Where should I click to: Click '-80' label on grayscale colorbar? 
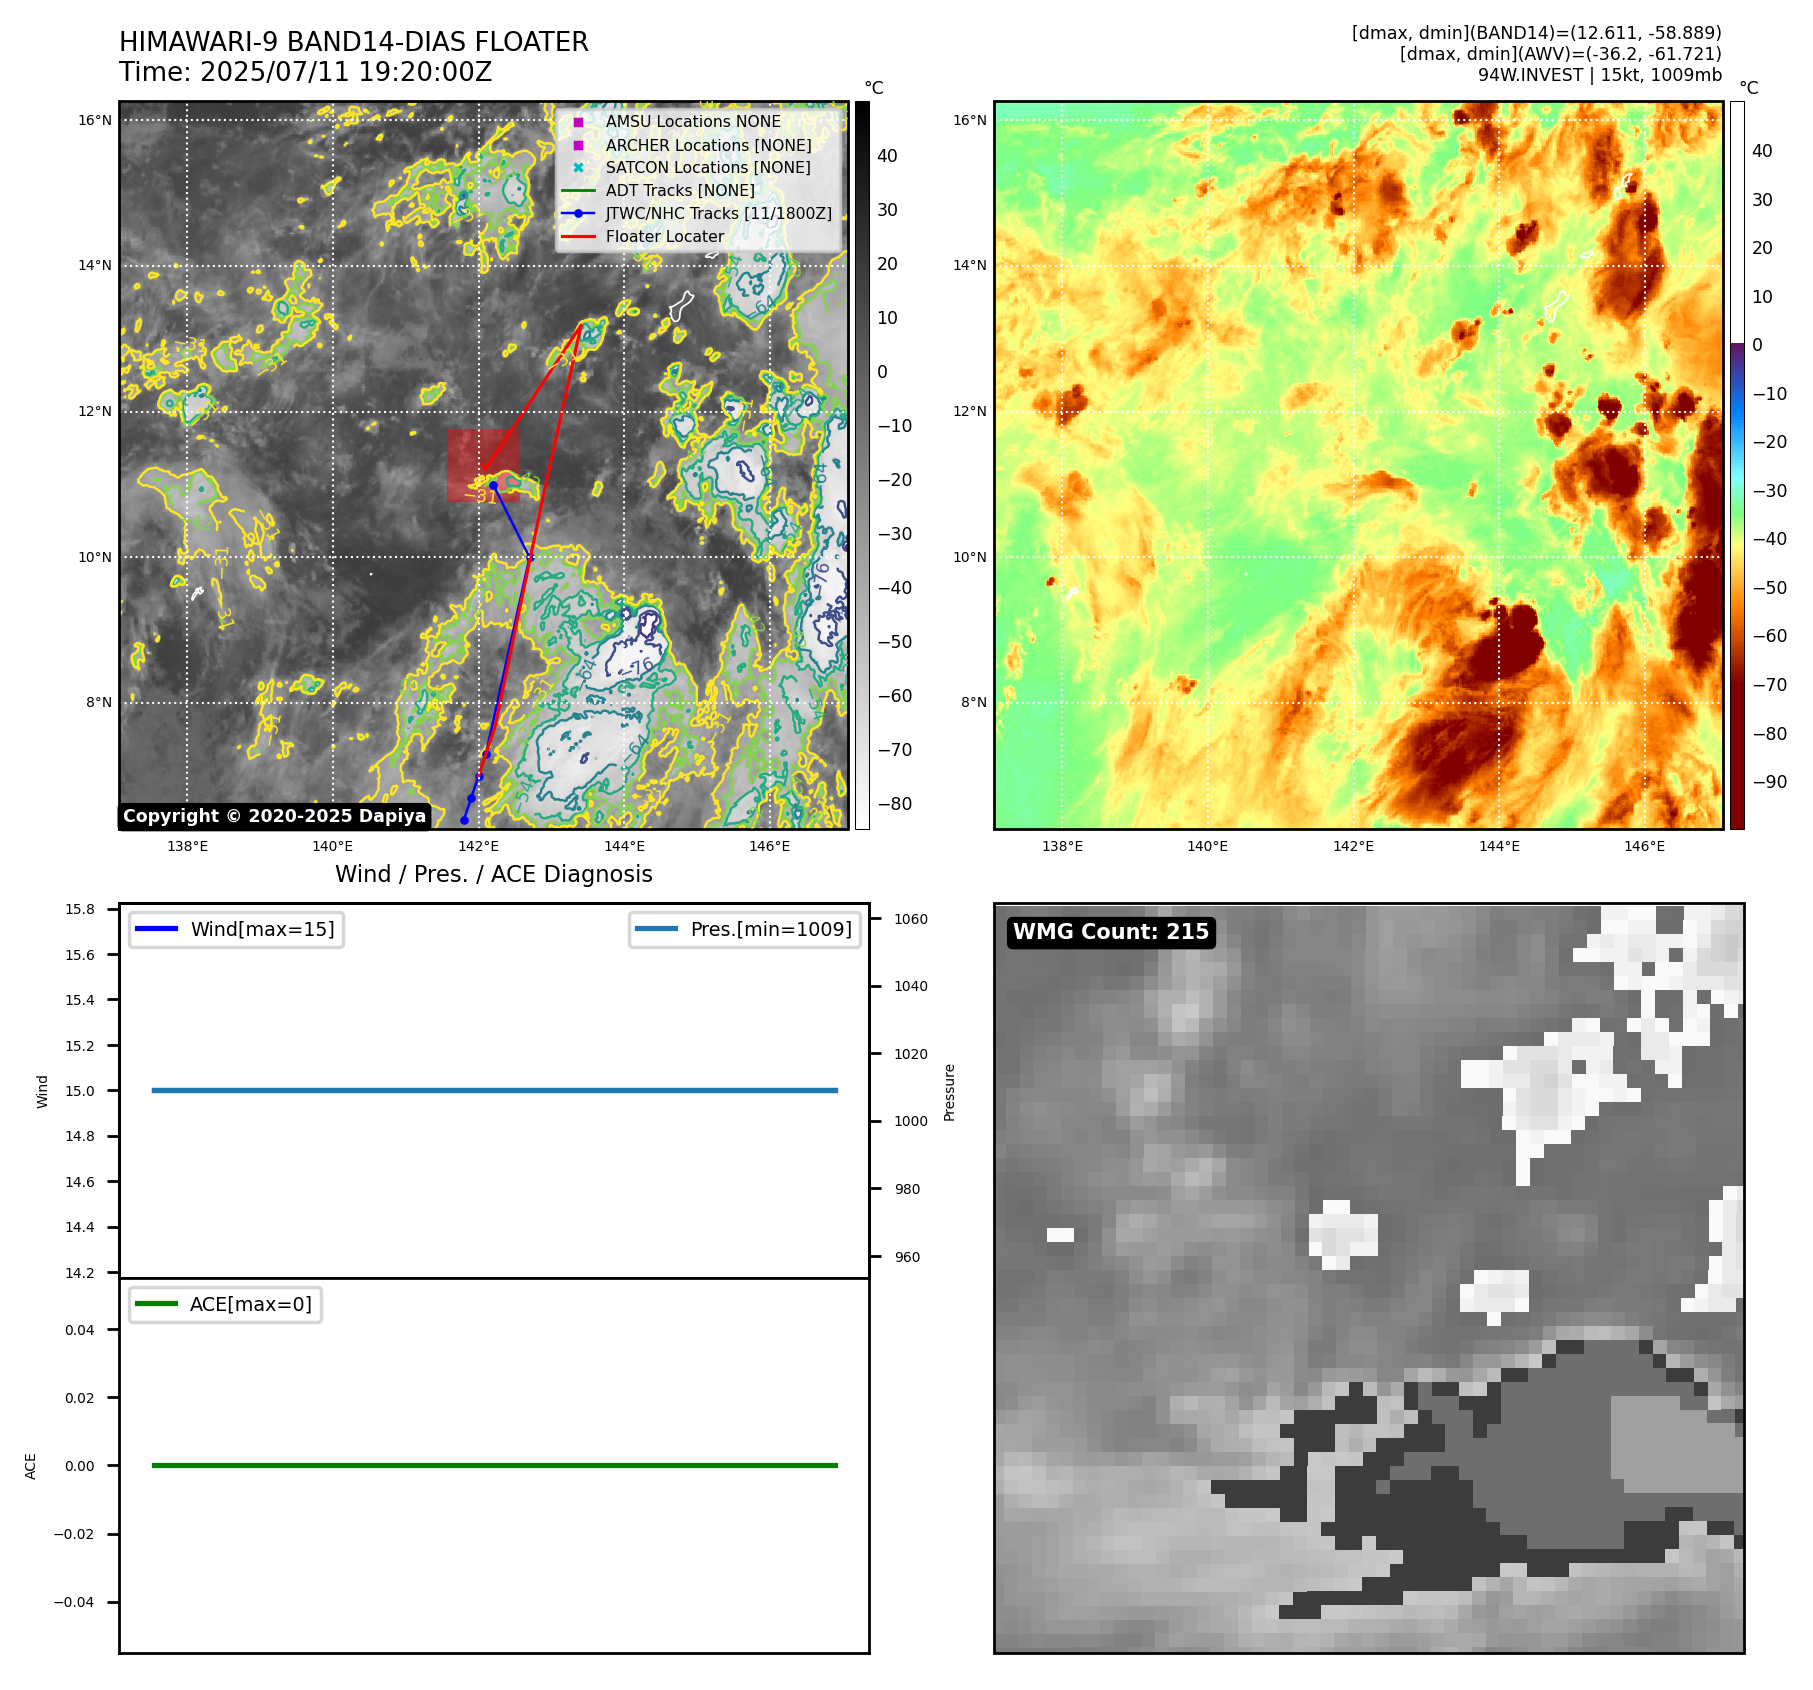895,804
